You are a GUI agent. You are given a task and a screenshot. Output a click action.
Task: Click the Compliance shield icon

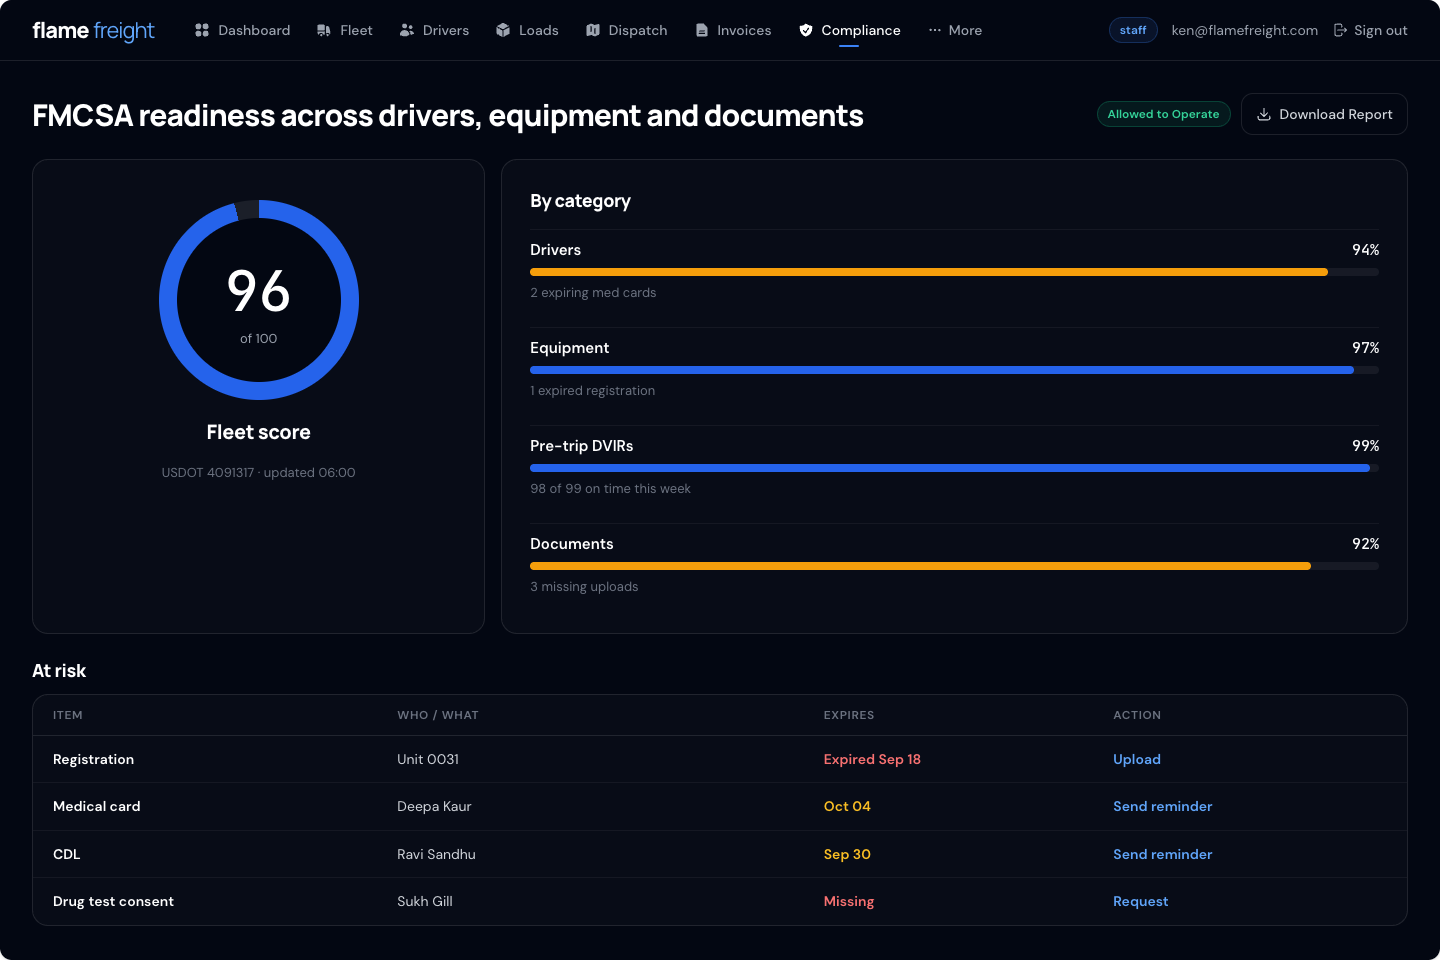pyautogui.click(x=806, y=30)
